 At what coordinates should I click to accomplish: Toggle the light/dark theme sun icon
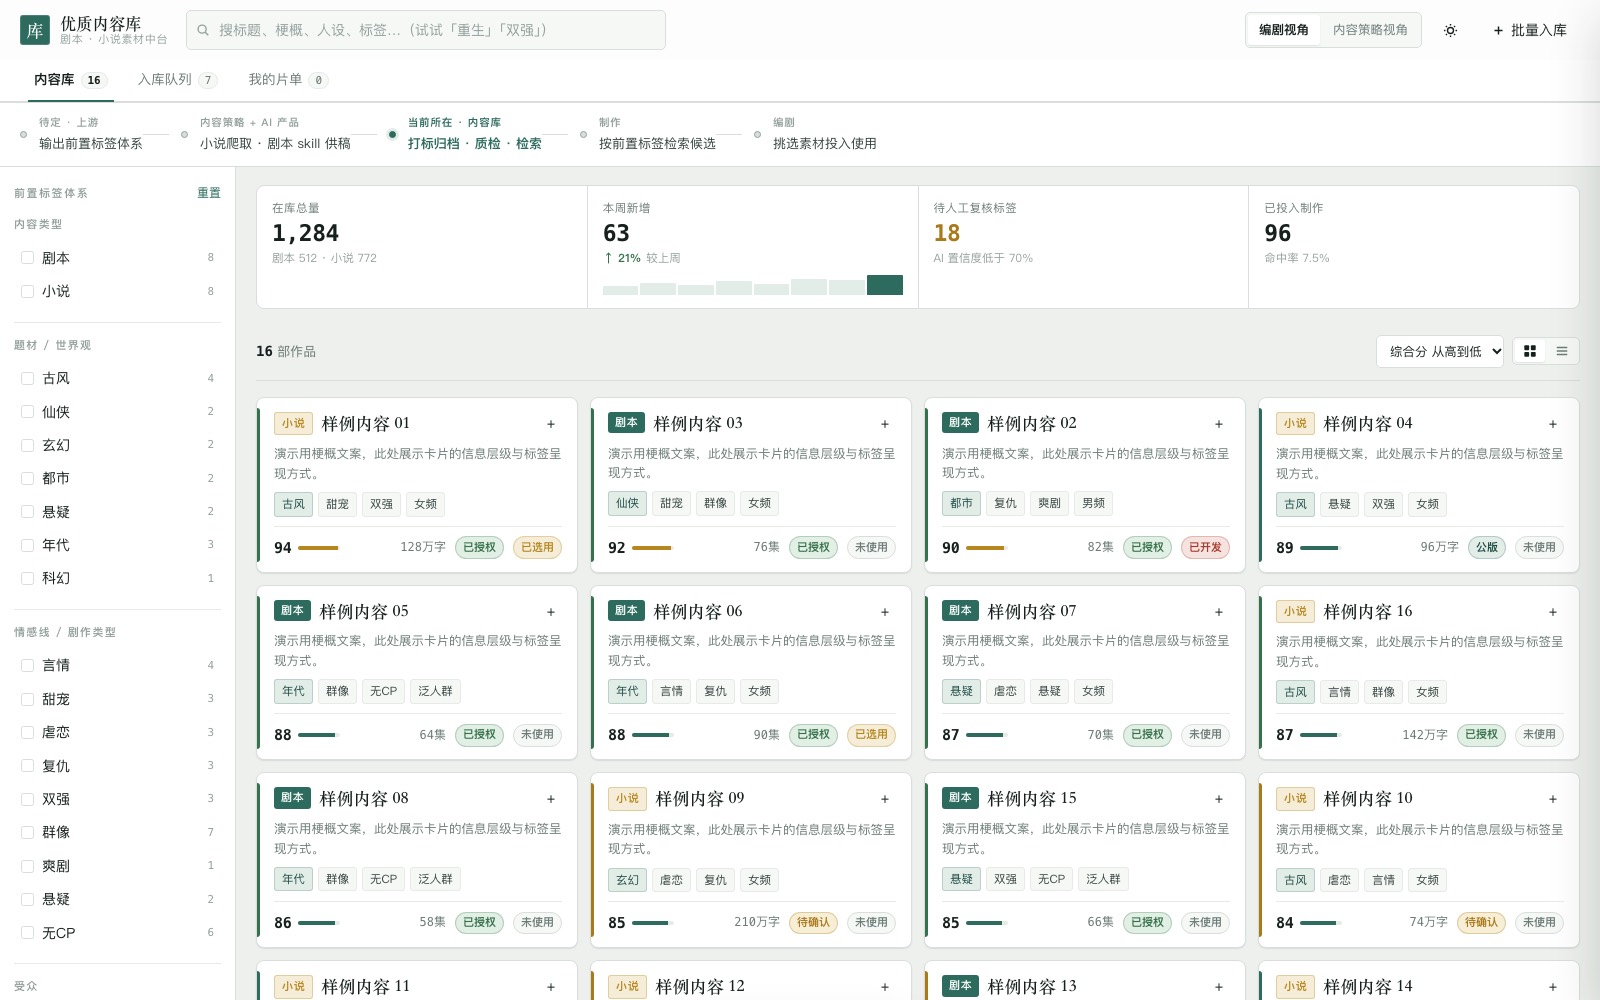click(1450, 30)
